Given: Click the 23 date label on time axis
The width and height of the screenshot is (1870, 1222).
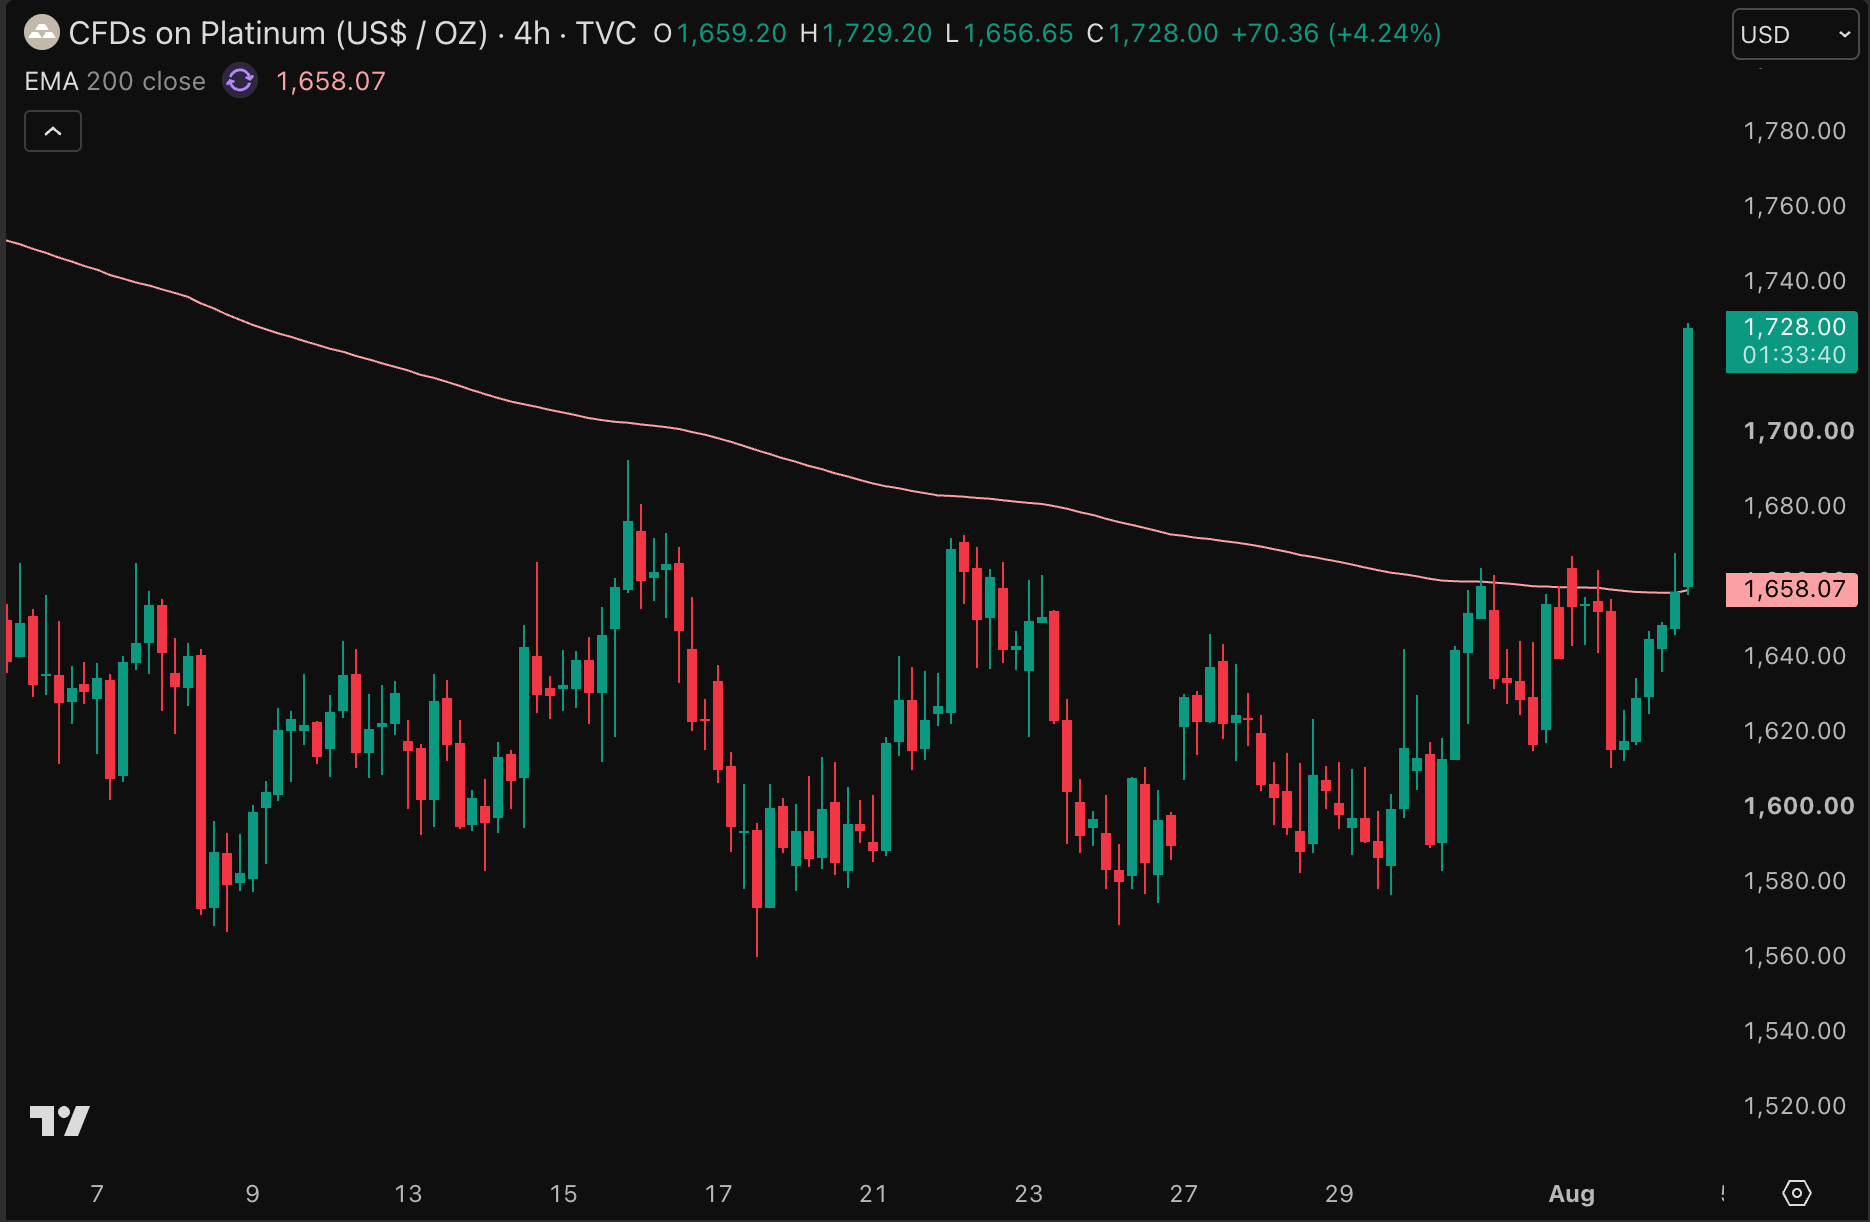Looking at the screenshot, I should pyautogui.click(x=1028, y=1193).
